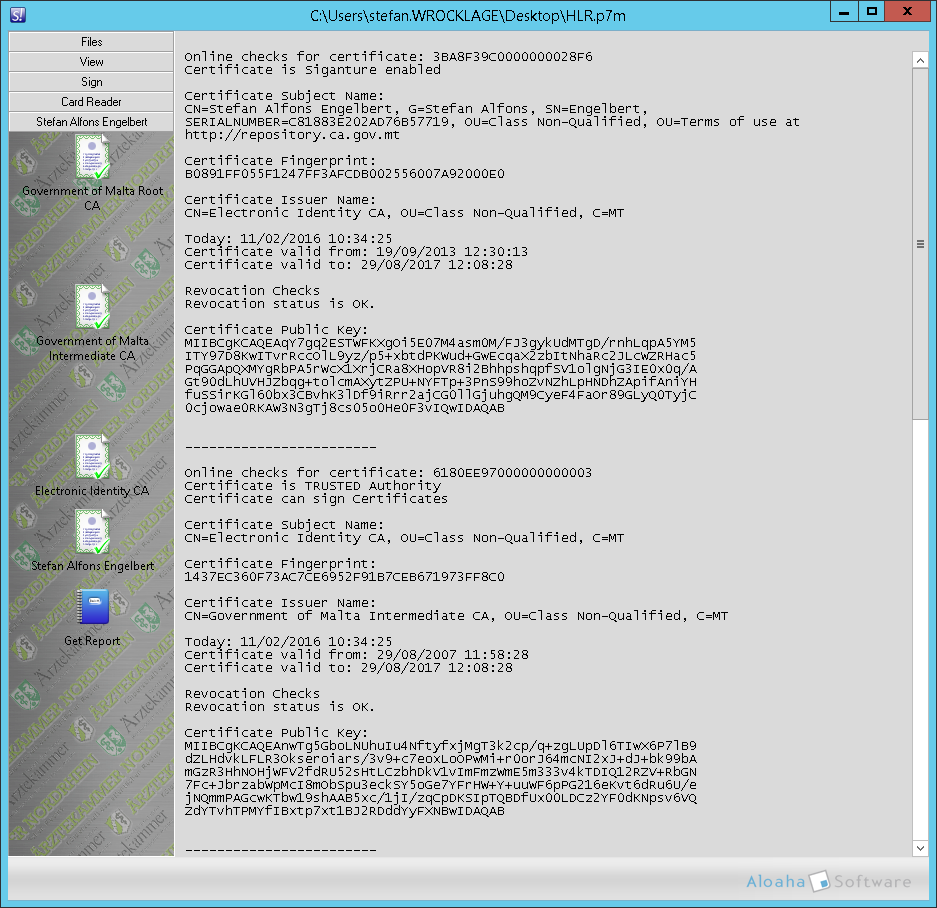Click the Aloaha Software logo
937x908 pixels.
tap(829, 881)
